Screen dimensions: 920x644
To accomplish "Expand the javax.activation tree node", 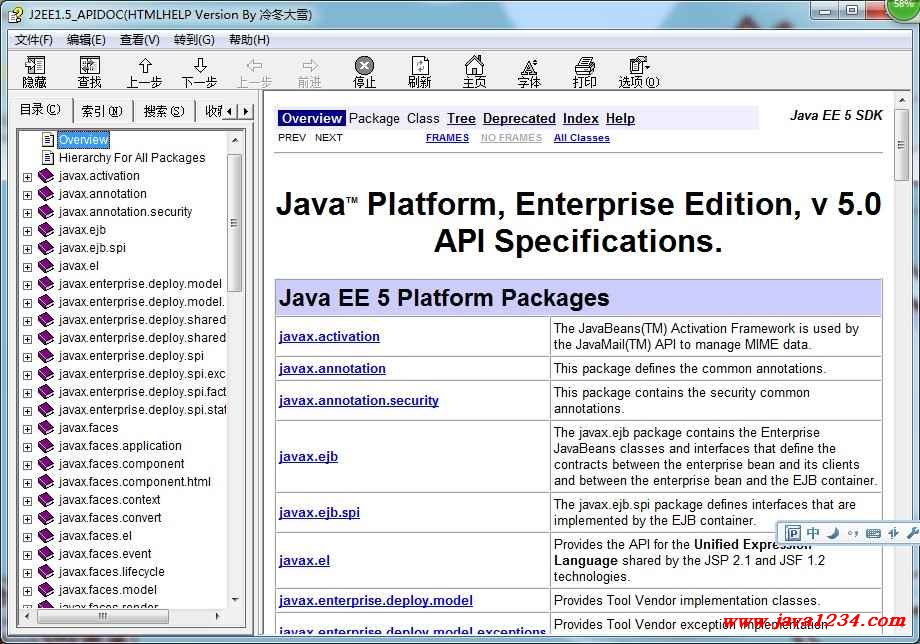I will (27, 177).
